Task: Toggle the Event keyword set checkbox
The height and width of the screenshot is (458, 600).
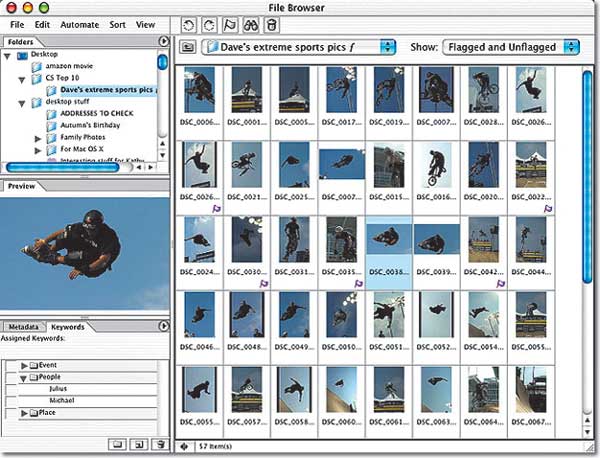Action: click(x=11, y=365)
